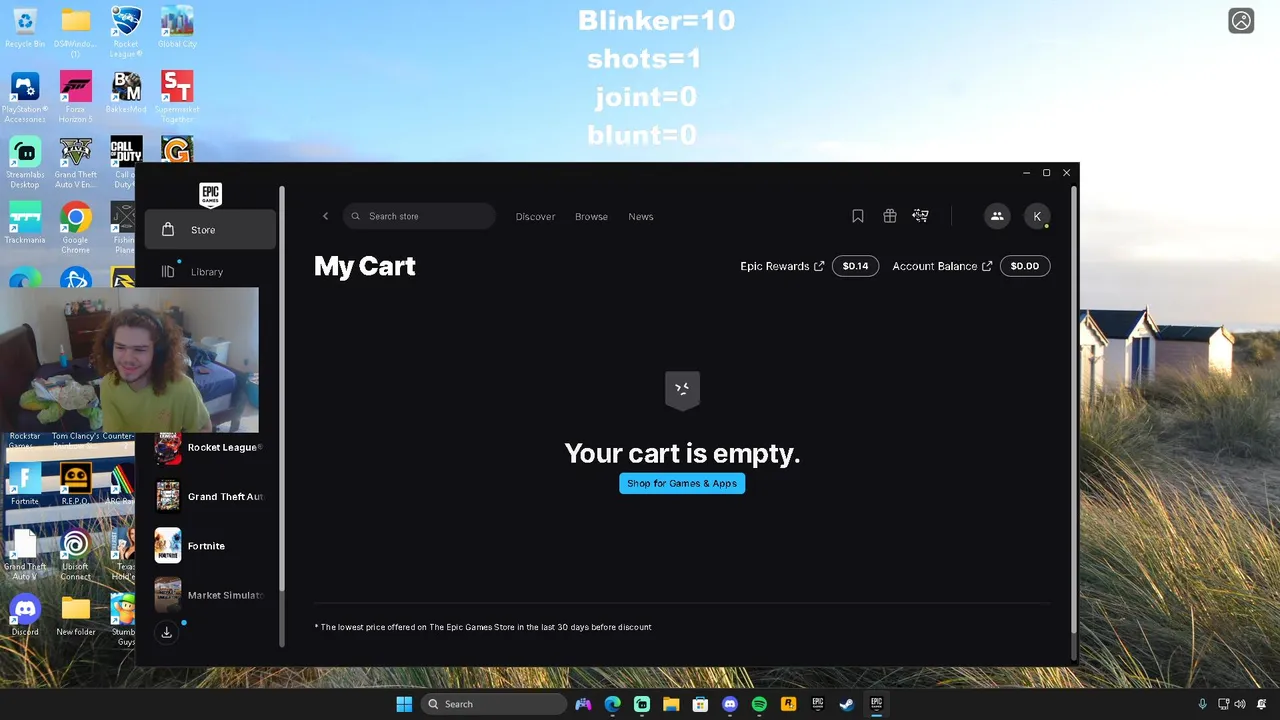Select Trackmania desktop shortcut
The image size is (1280, 720).
click(x=25, y=223)
